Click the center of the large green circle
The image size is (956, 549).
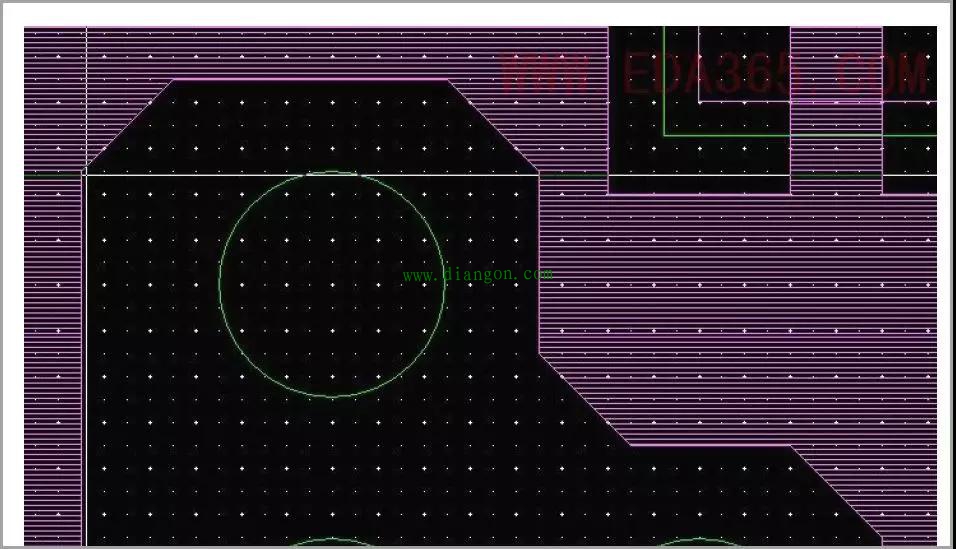(x=332, y=285)
